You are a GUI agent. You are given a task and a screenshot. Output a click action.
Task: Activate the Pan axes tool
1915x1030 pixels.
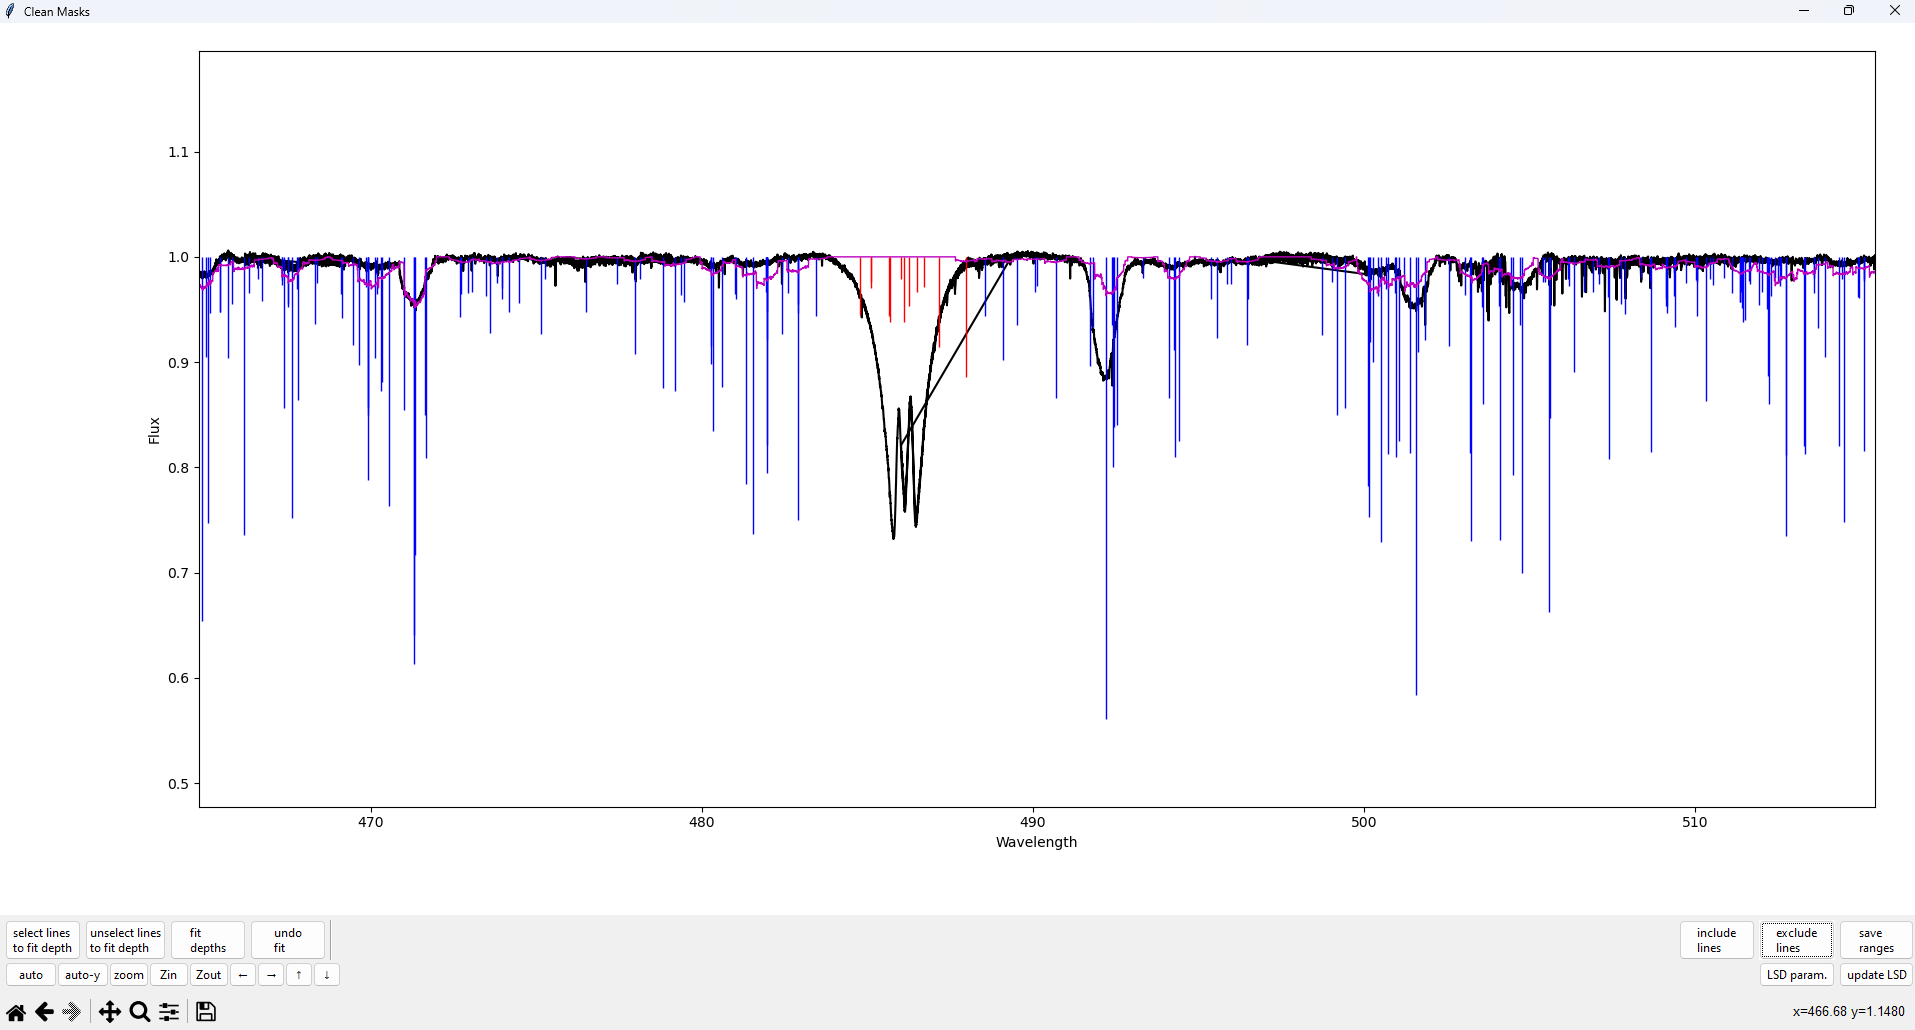[110, 1012]
